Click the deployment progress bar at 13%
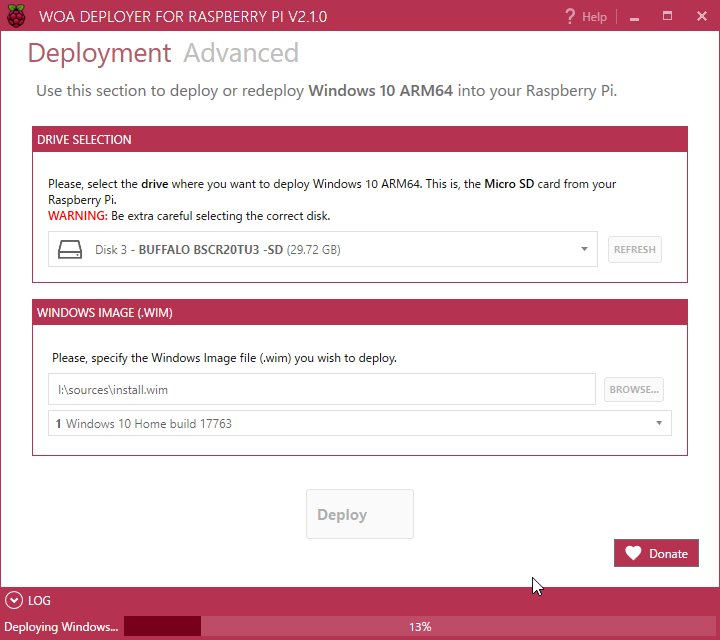This screenshot has width=720, height=640. tap(419, 627)
